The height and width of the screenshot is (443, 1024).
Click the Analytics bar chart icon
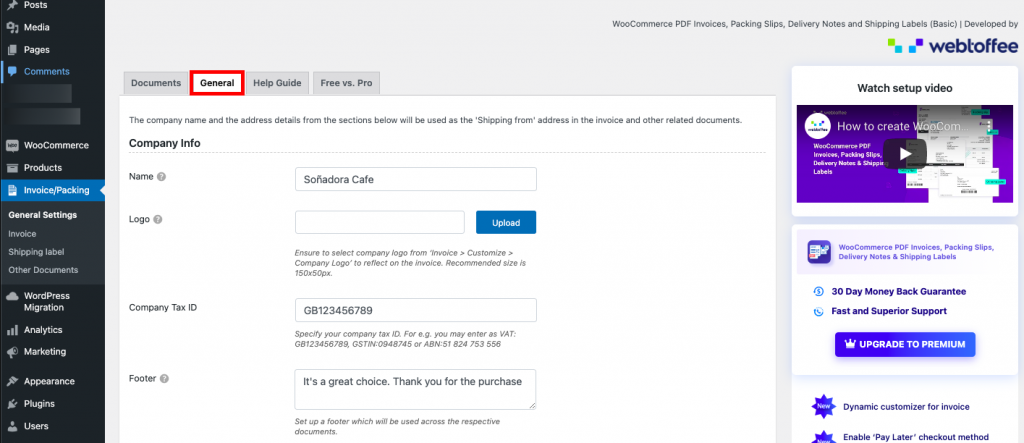click(x=12, y=330)
